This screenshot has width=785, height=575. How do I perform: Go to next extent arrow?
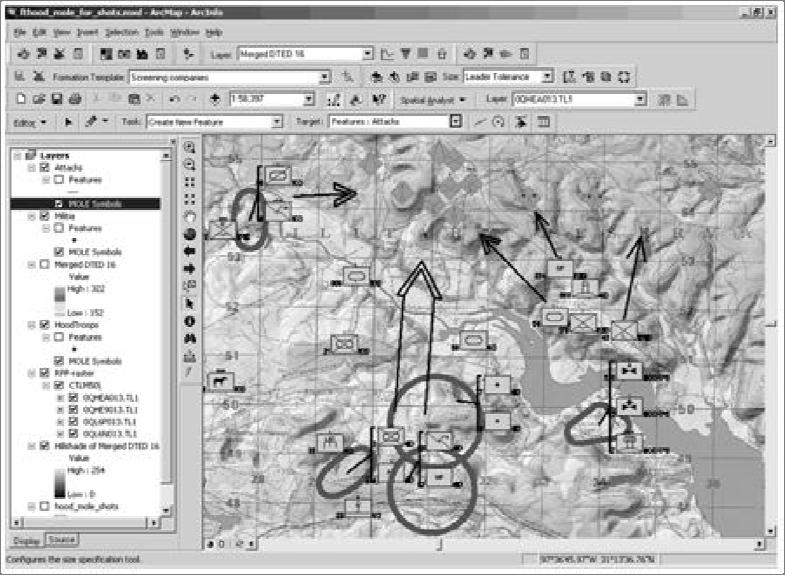coord(189,269)
